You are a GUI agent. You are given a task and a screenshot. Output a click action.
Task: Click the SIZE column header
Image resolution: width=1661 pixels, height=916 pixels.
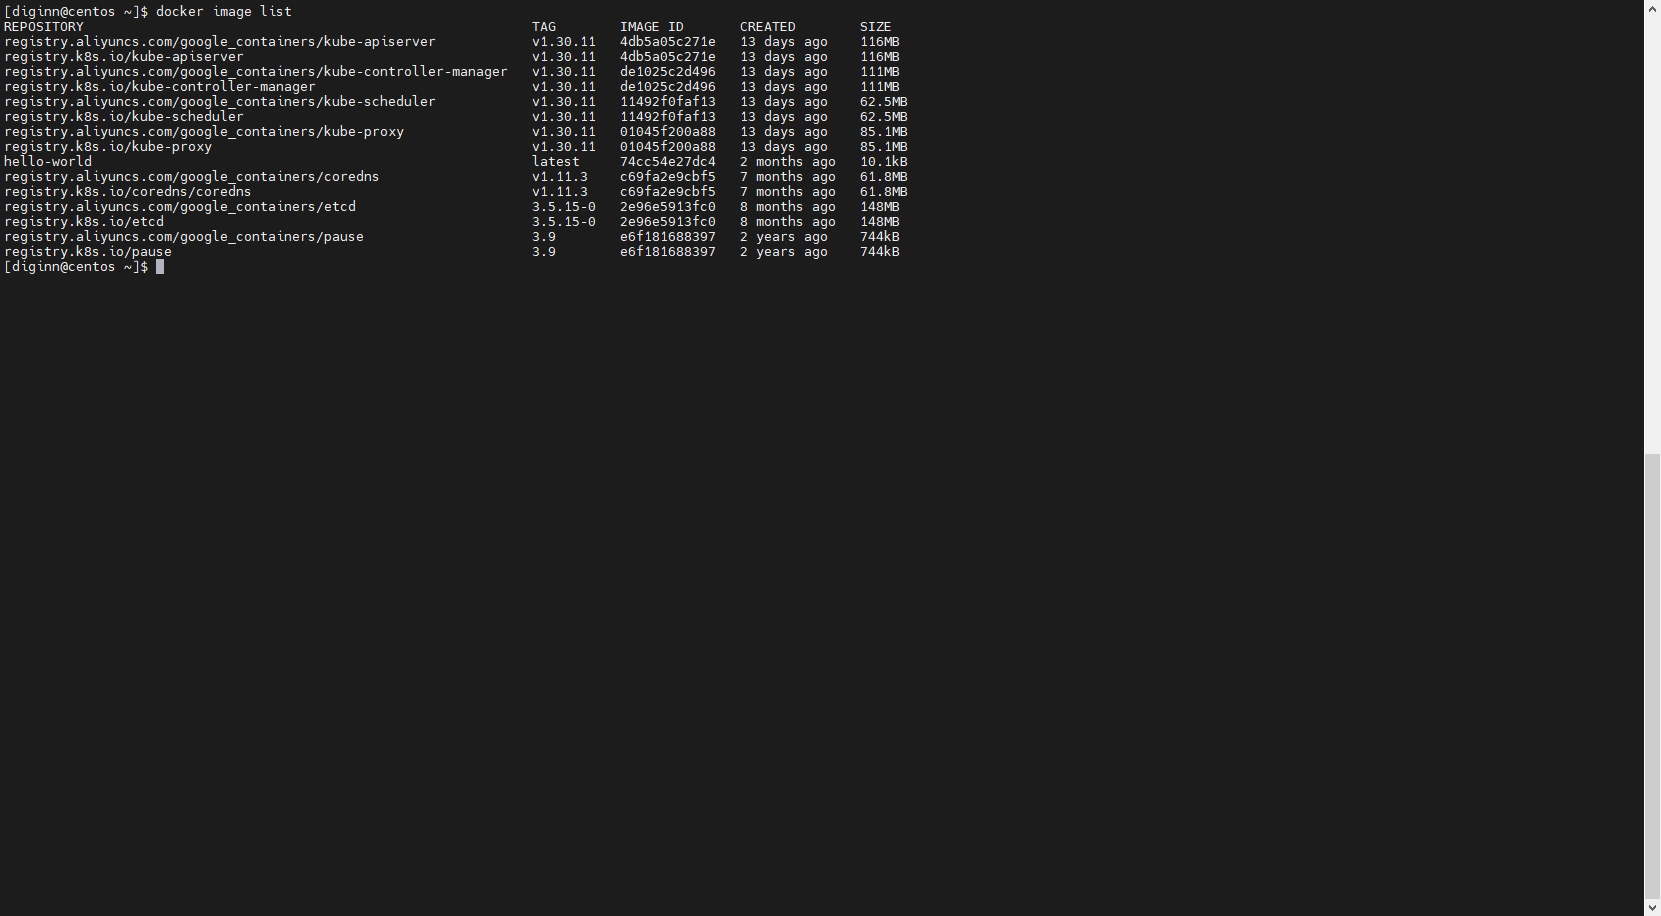(875, 27)
